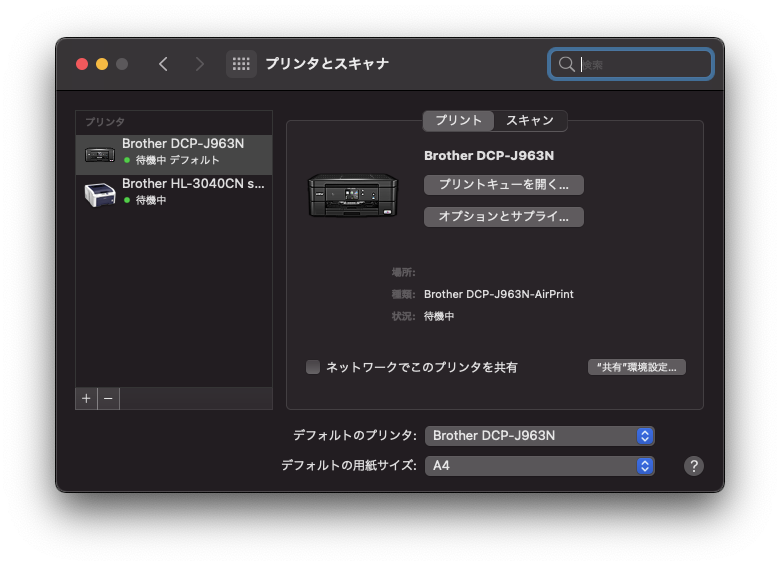The width and height of the screenshot is (780, 566).
Task: Remove printer with the minus button
Action: 108,399
